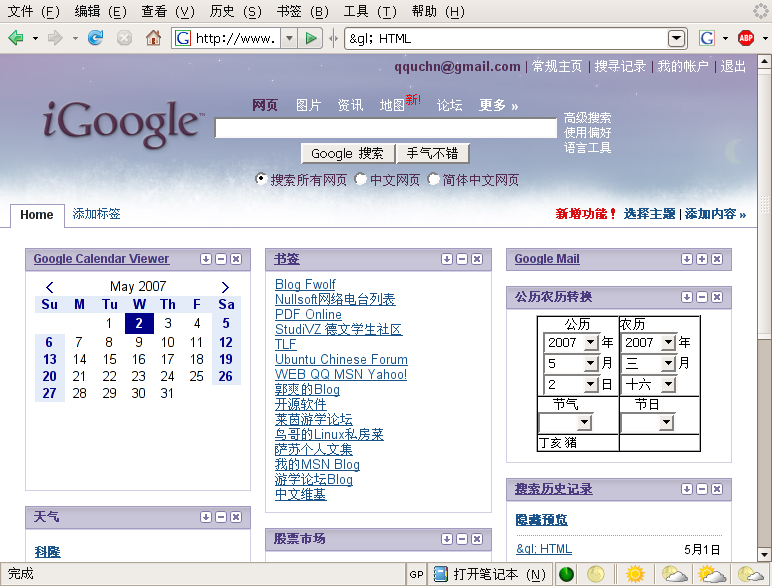Open the 公历 day 2 dropdown

(x=590, y=384)
